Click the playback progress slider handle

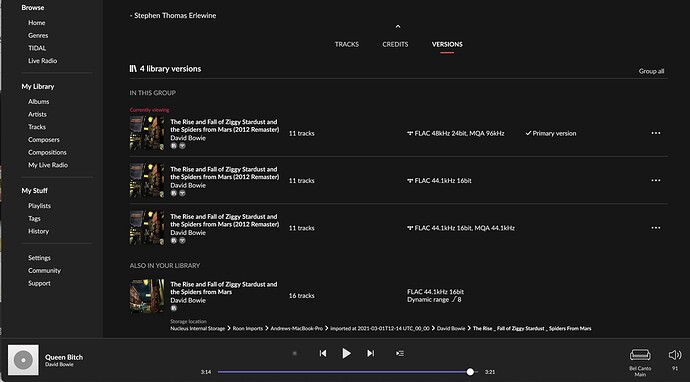[x=470, y=372]
